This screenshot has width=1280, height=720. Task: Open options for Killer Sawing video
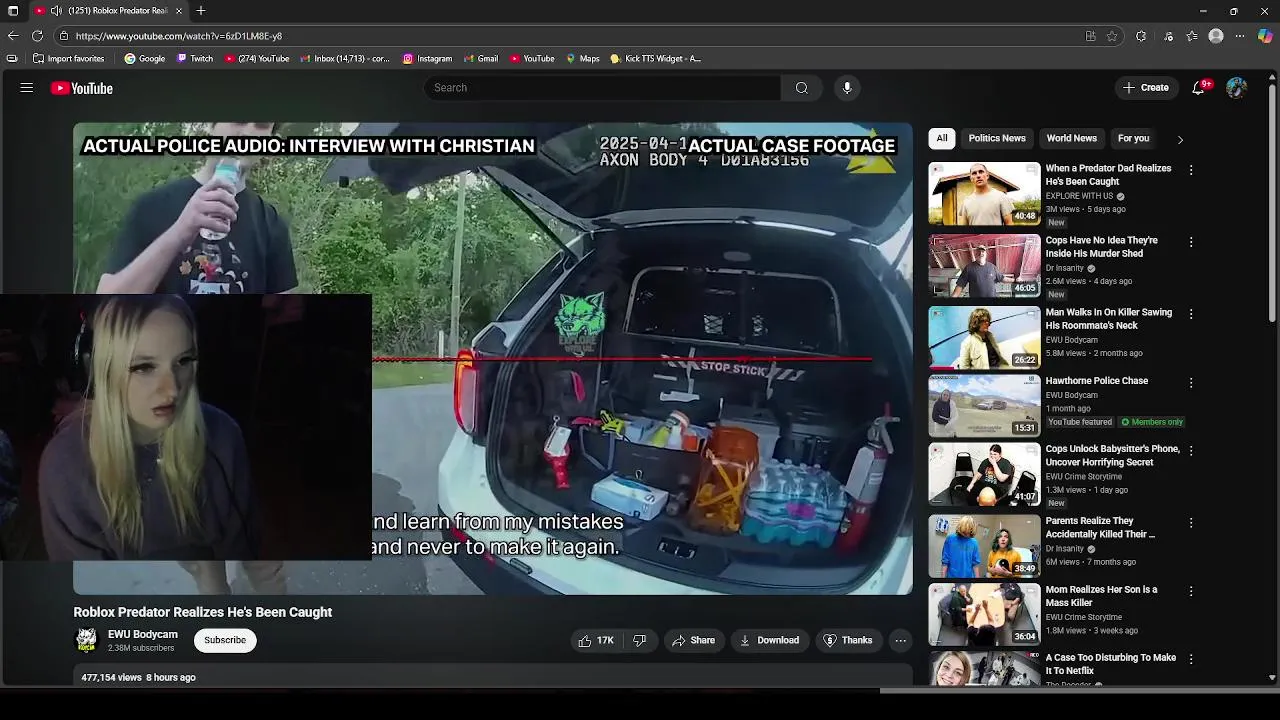click(1191, 314)
